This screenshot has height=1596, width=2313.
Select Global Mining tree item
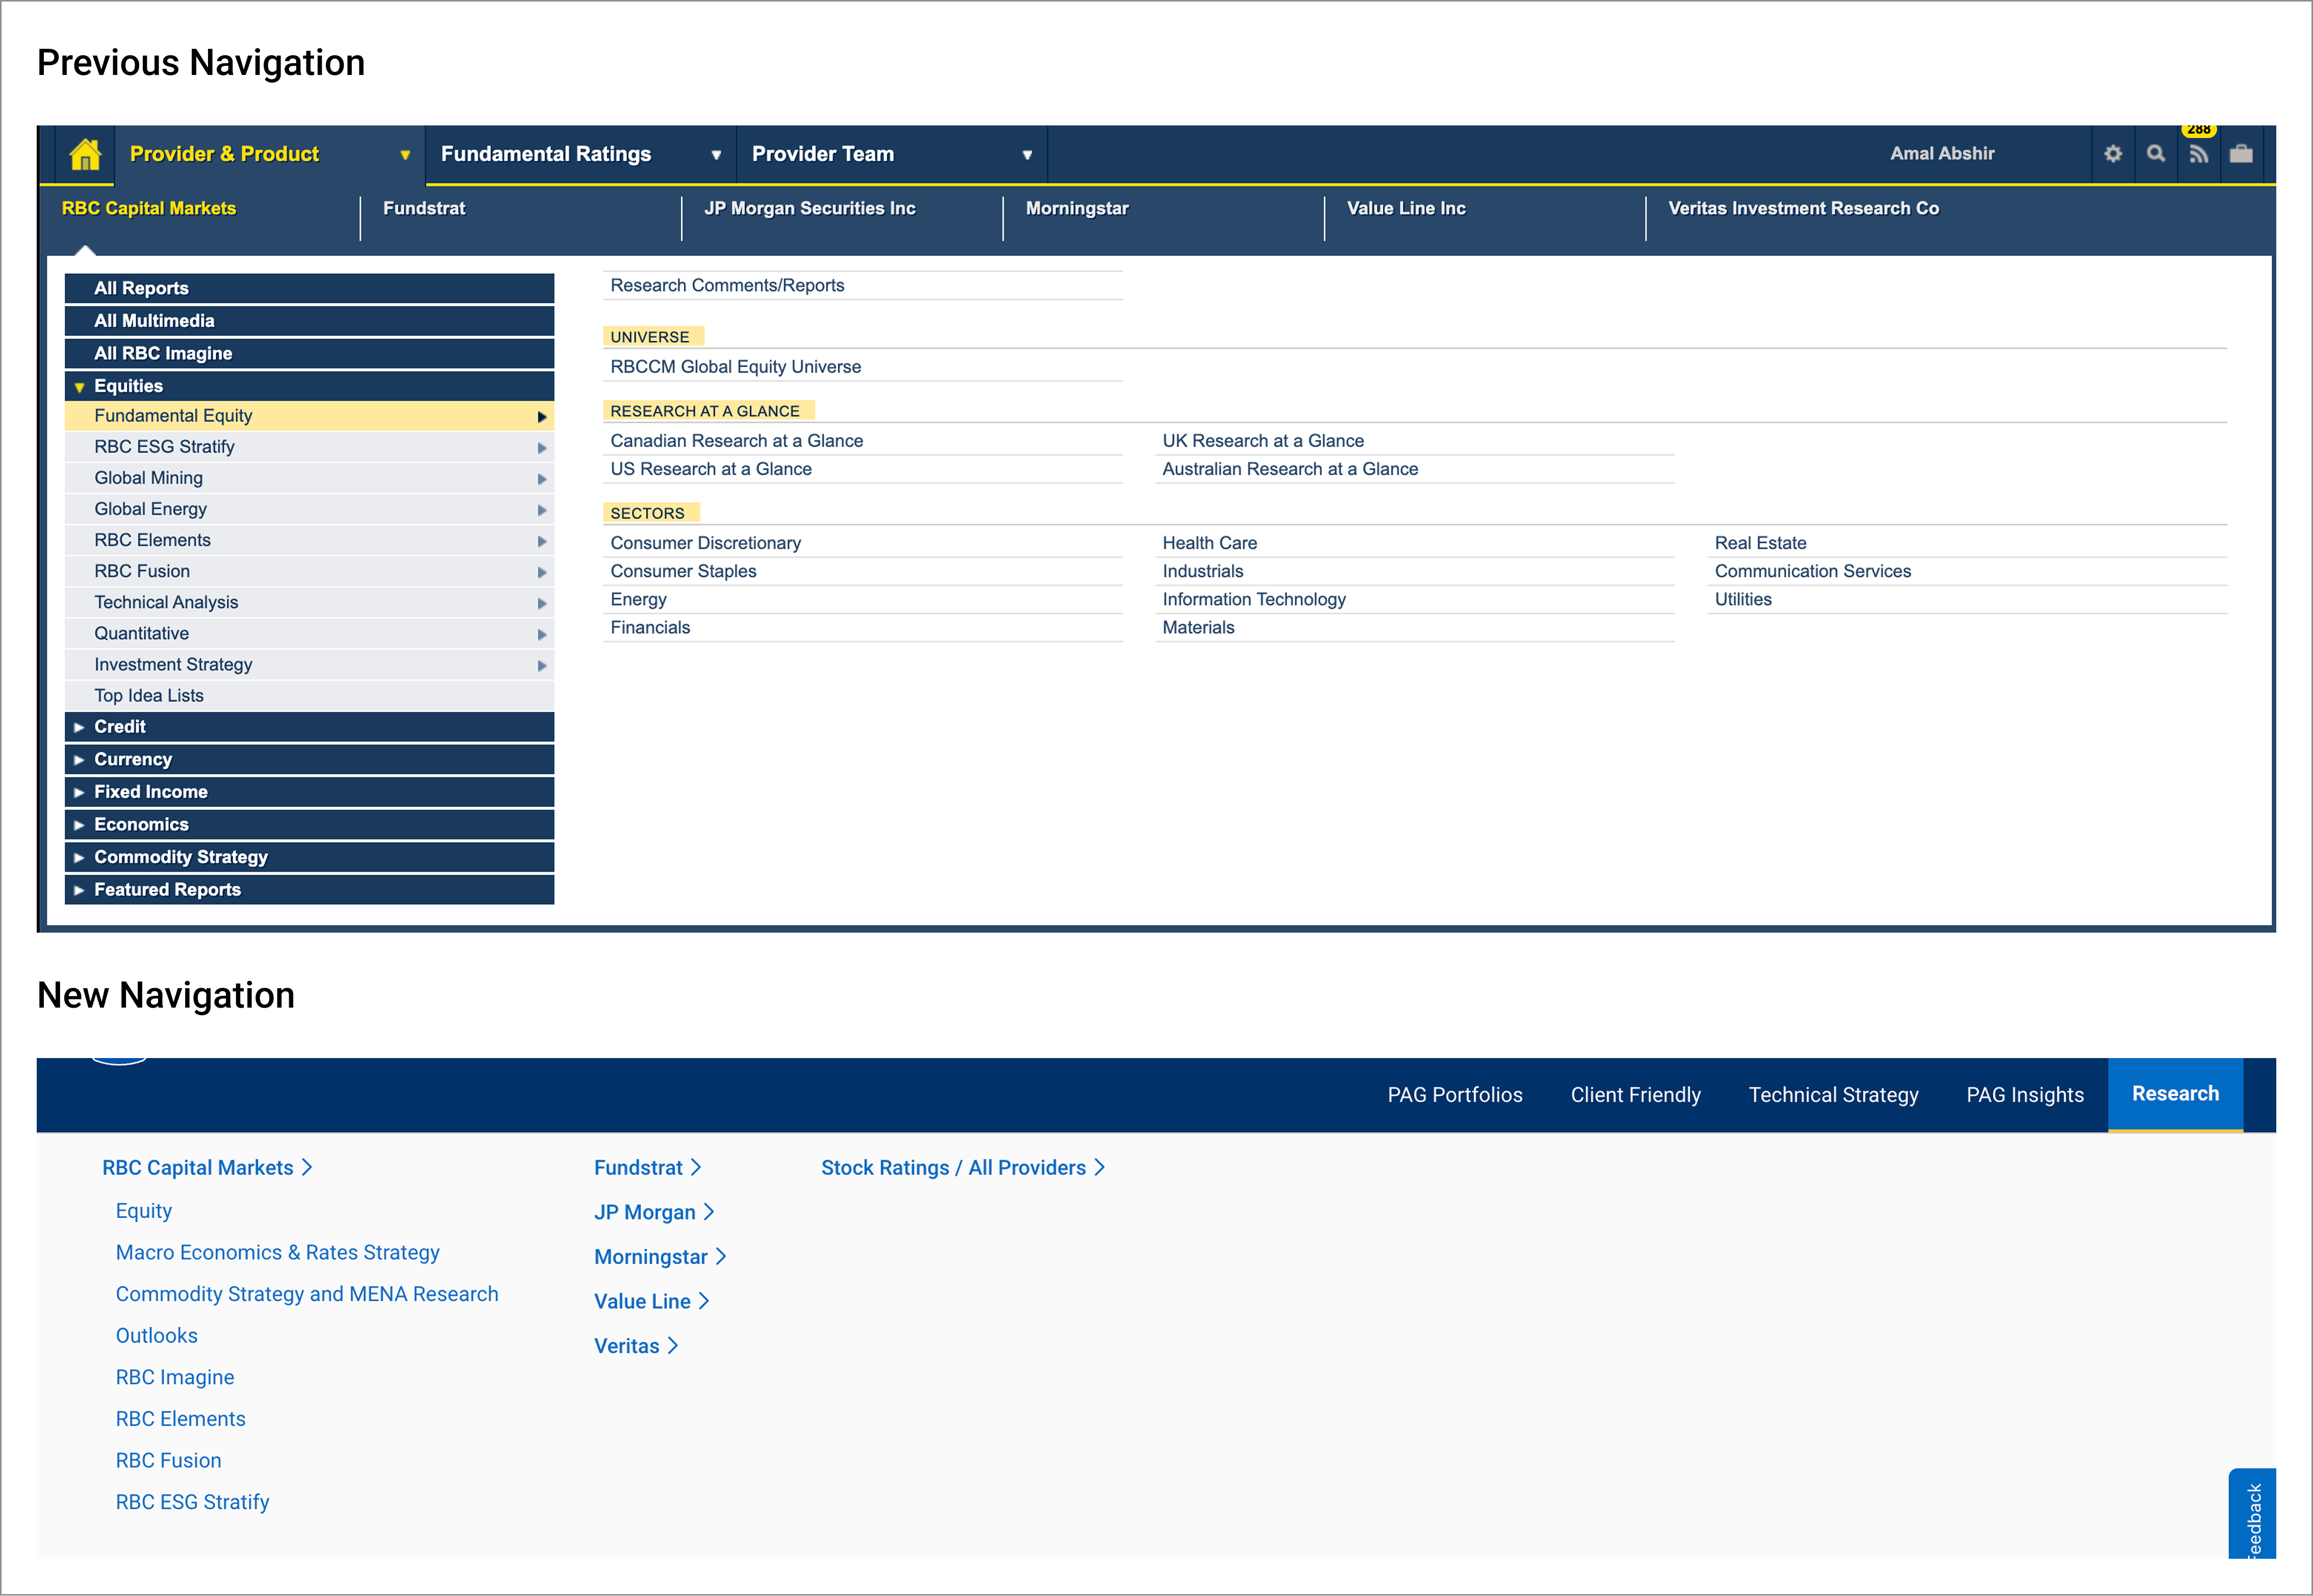click(148, 478)
